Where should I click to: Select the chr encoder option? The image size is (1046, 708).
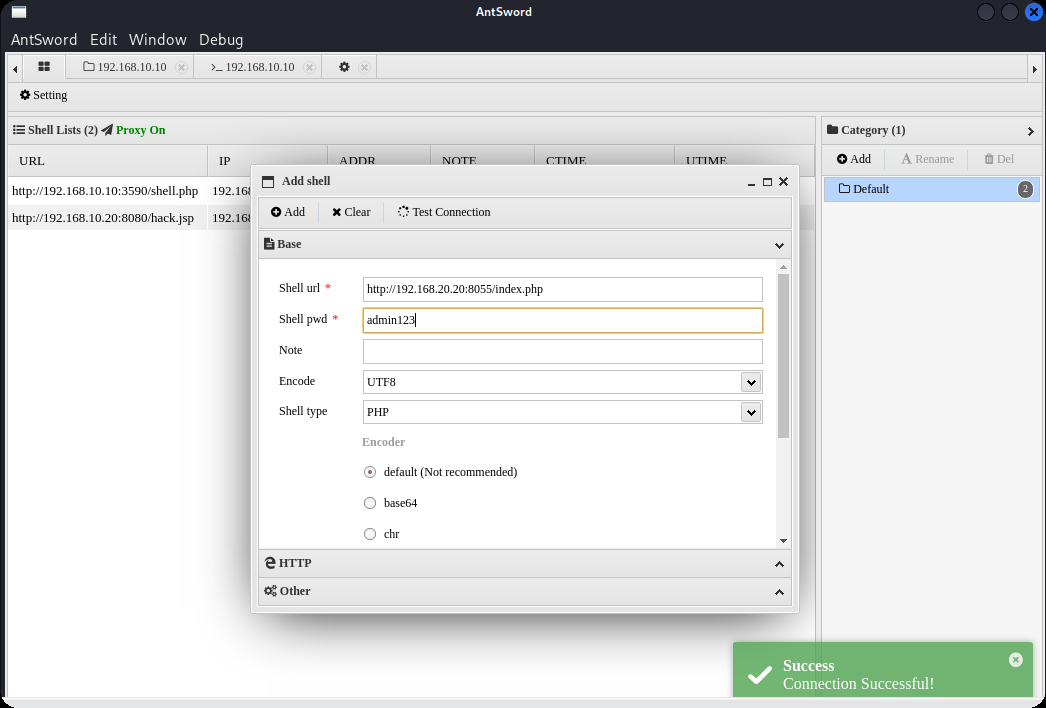tap(370, 534)
